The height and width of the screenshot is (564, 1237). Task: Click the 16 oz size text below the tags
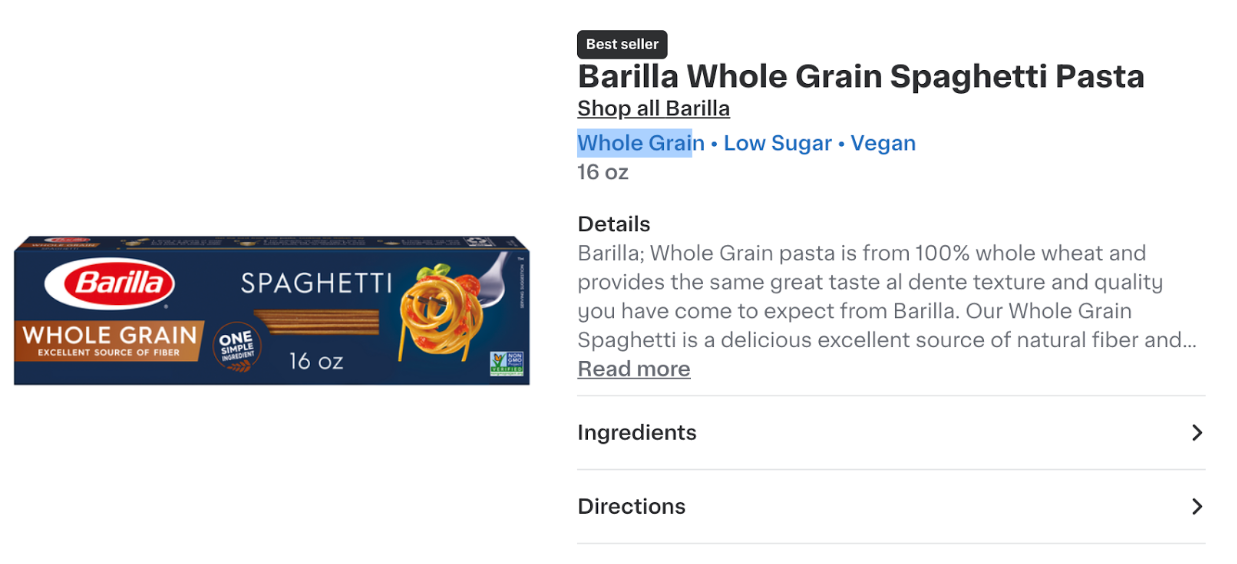tap(602, 172)
